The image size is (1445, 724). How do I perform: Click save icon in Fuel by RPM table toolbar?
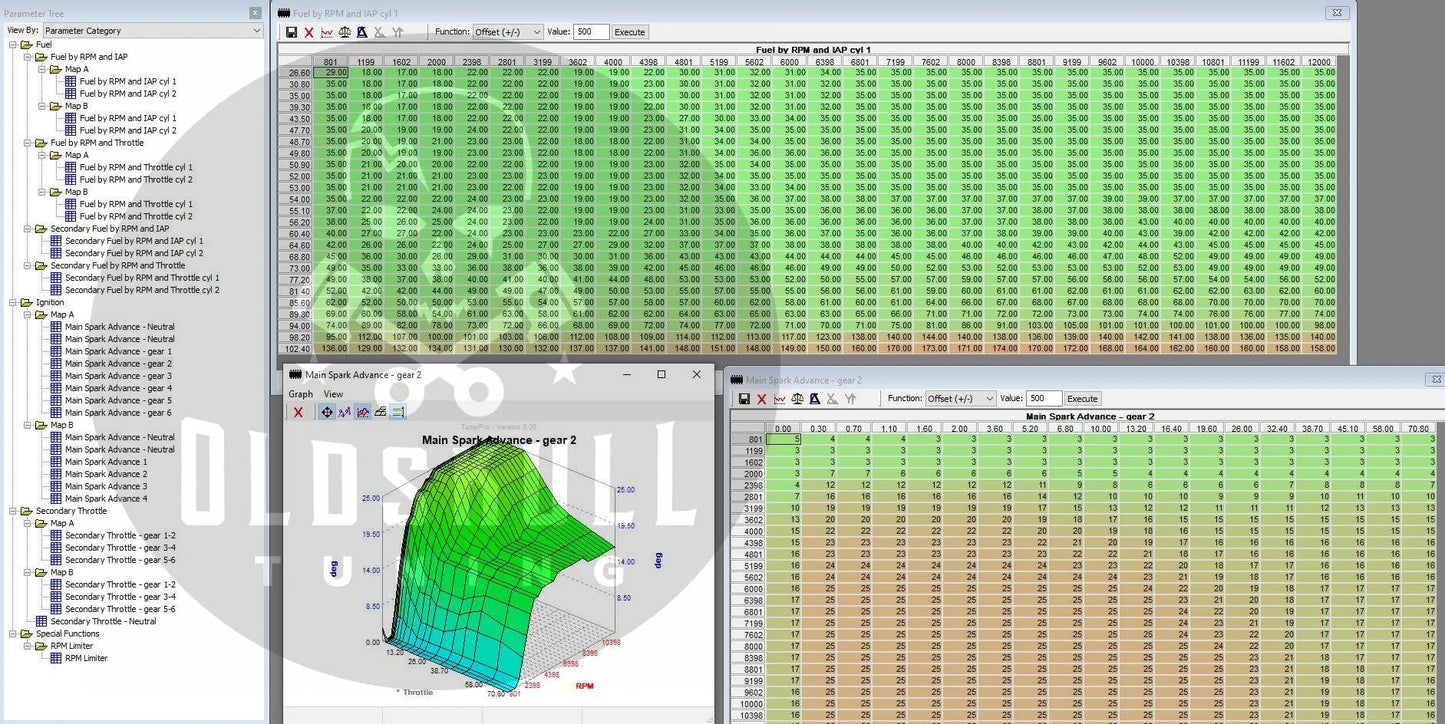(291, 32)
